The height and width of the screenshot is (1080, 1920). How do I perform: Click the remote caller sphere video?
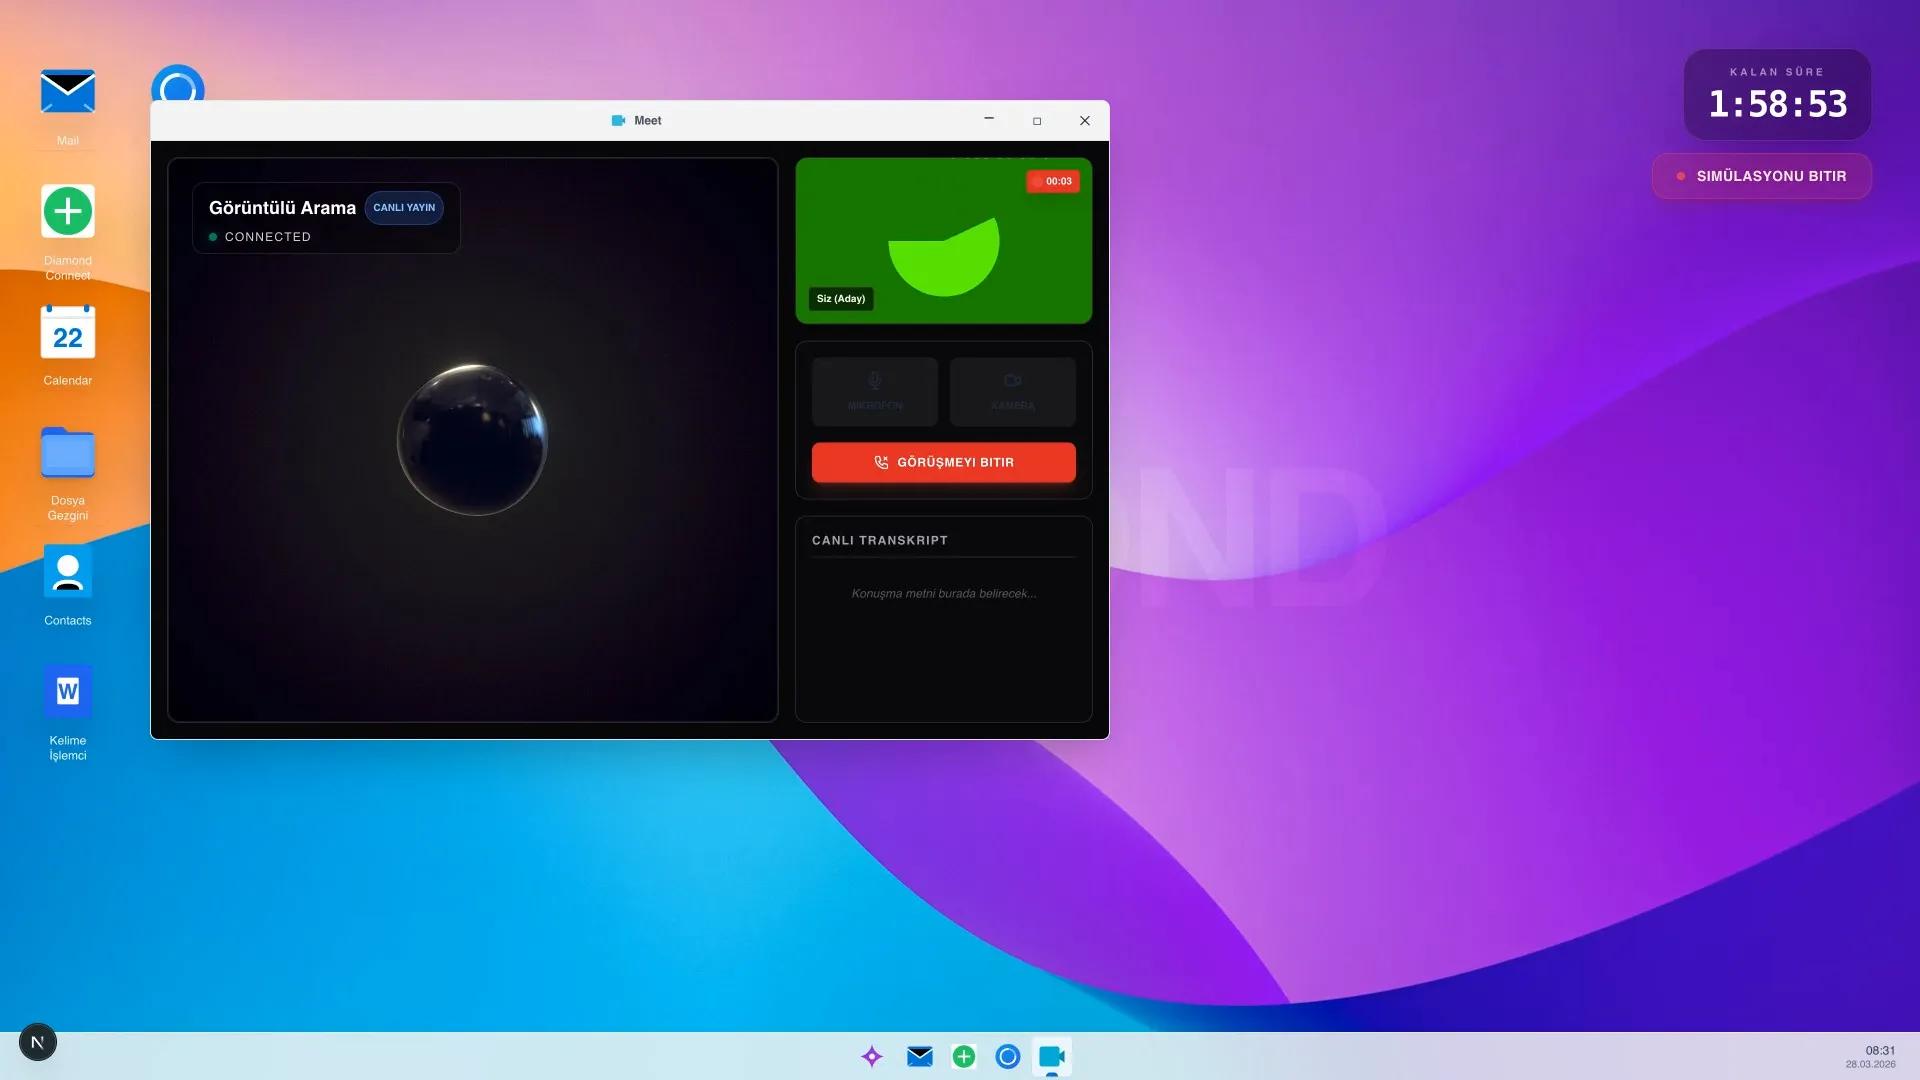472,439
